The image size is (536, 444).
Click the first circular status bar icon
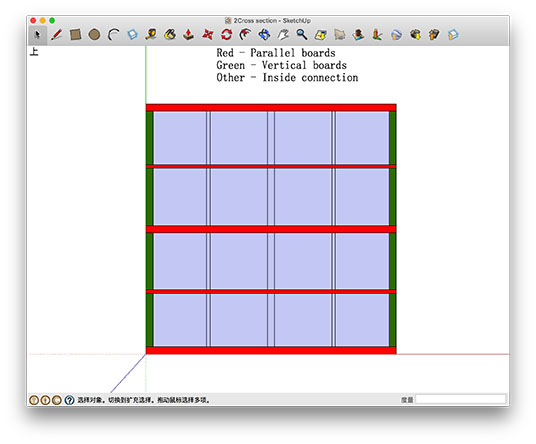pos(34,400)
